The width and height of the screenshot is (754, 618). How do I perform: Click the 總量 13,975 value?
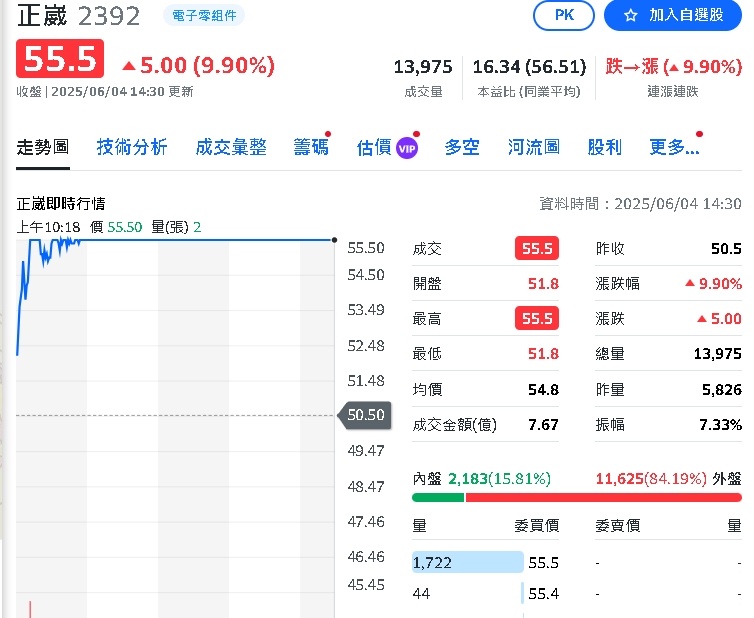(717, 354)
